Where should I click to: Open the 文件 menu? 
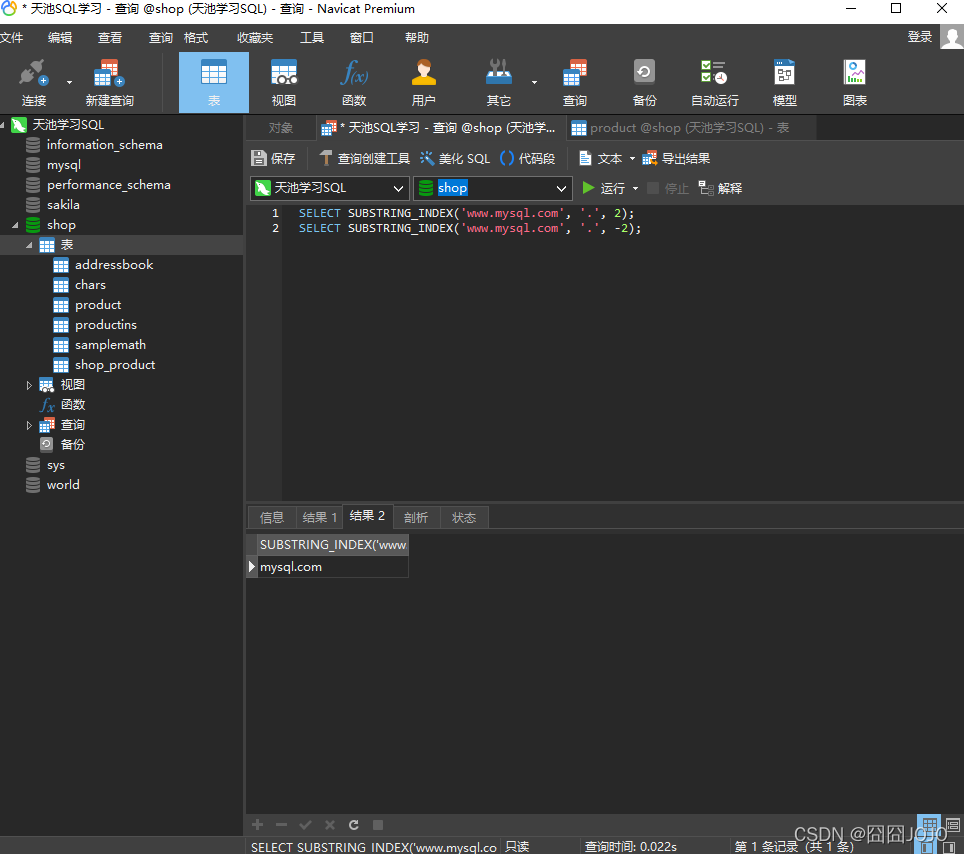12,38
